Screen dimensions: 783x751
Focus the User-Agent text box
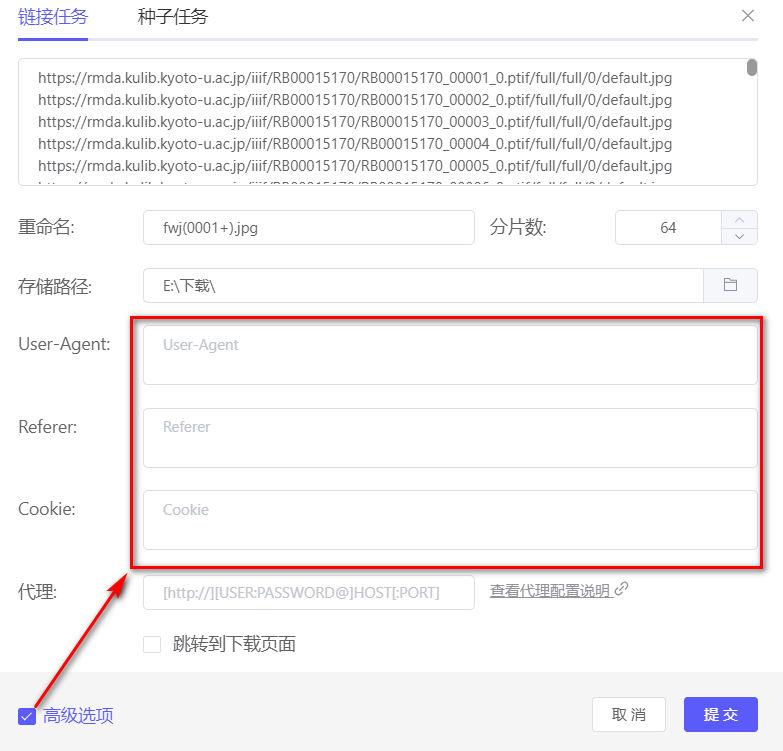pyautogui.click(x=450, y=354)
